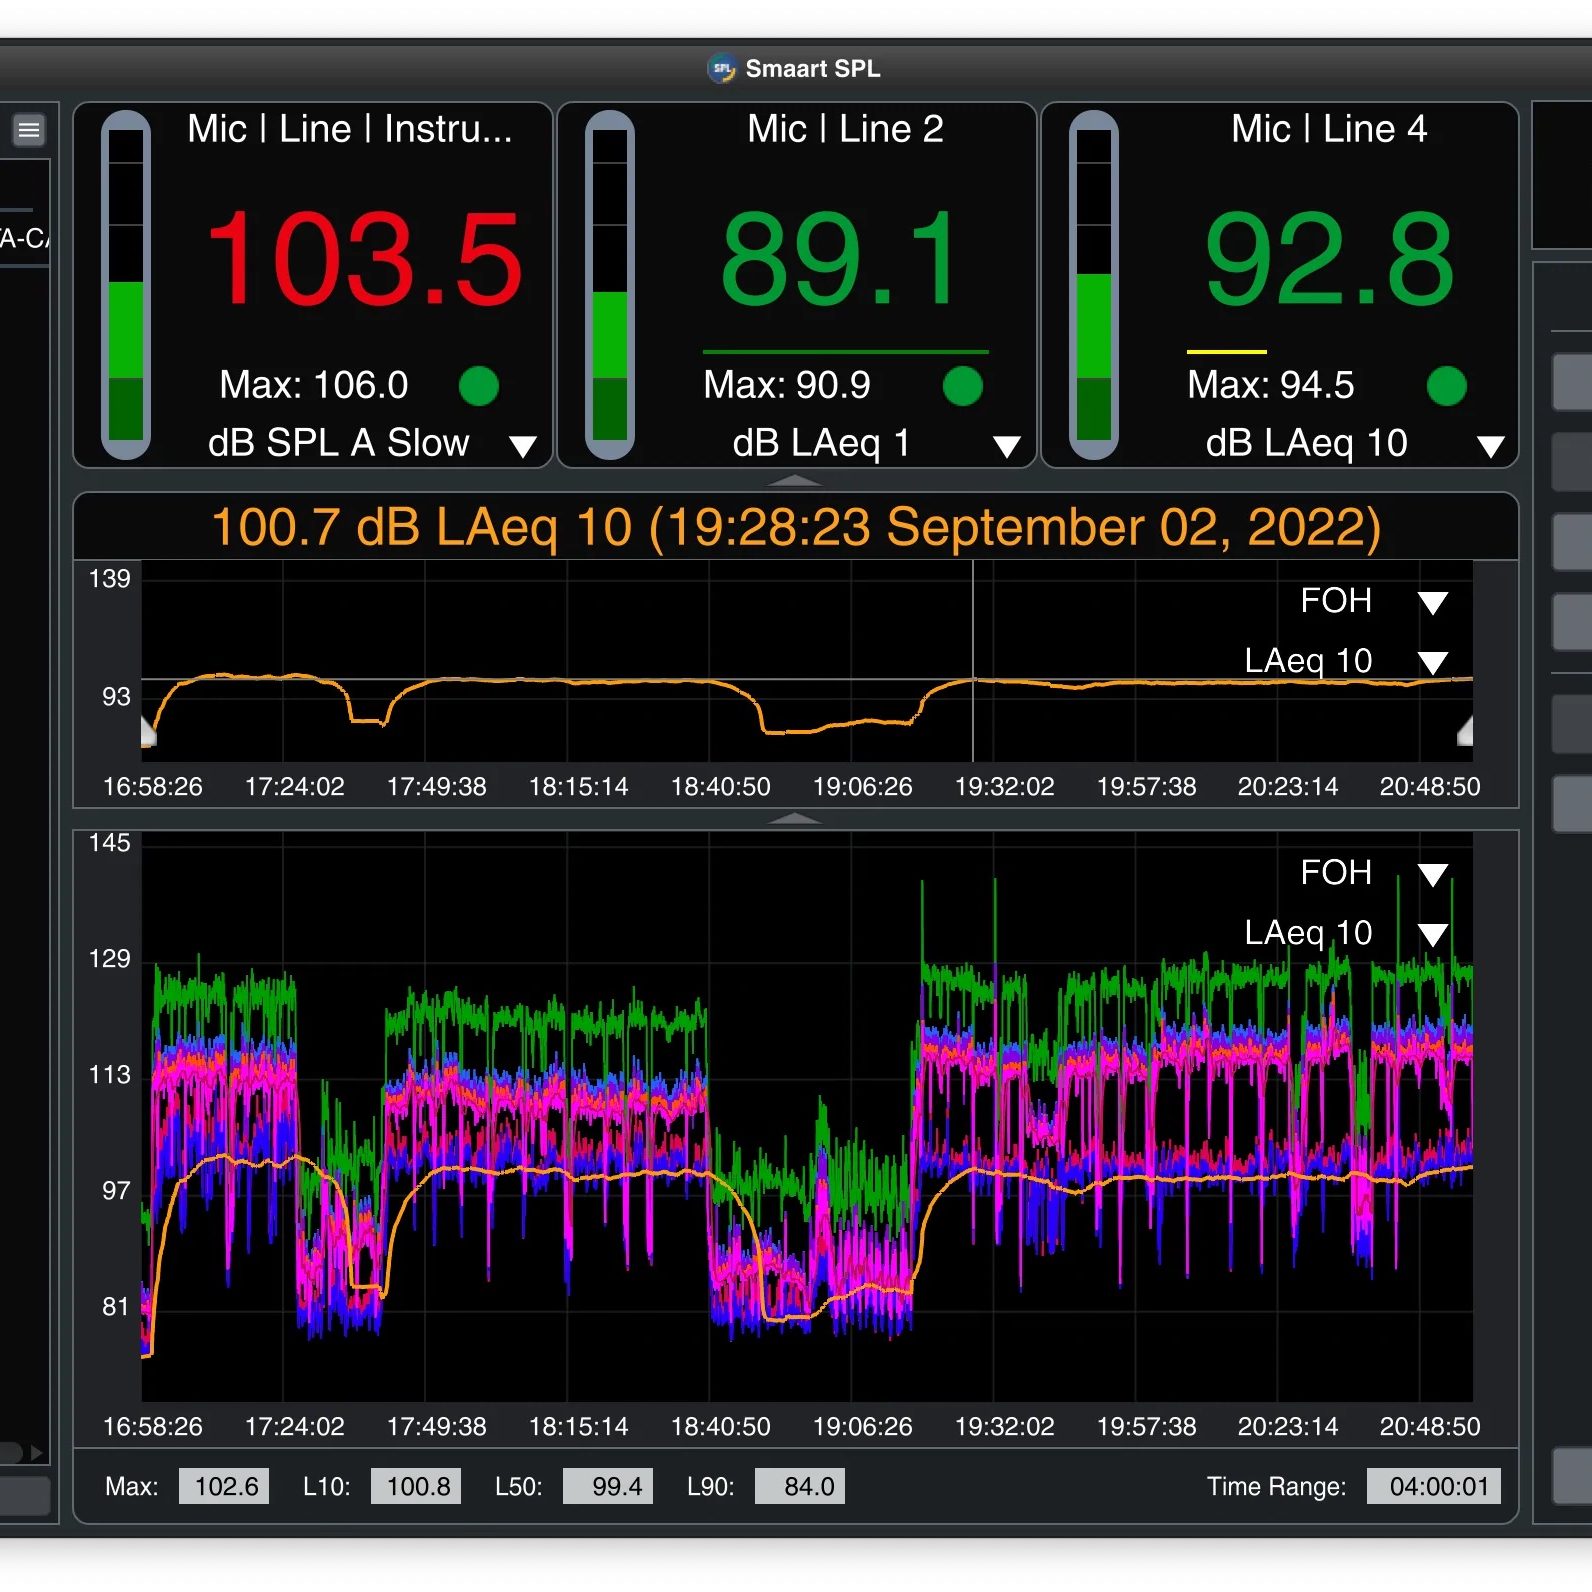
Task: Click the L90 value field showing 84.0
Action: (799, 1486)
